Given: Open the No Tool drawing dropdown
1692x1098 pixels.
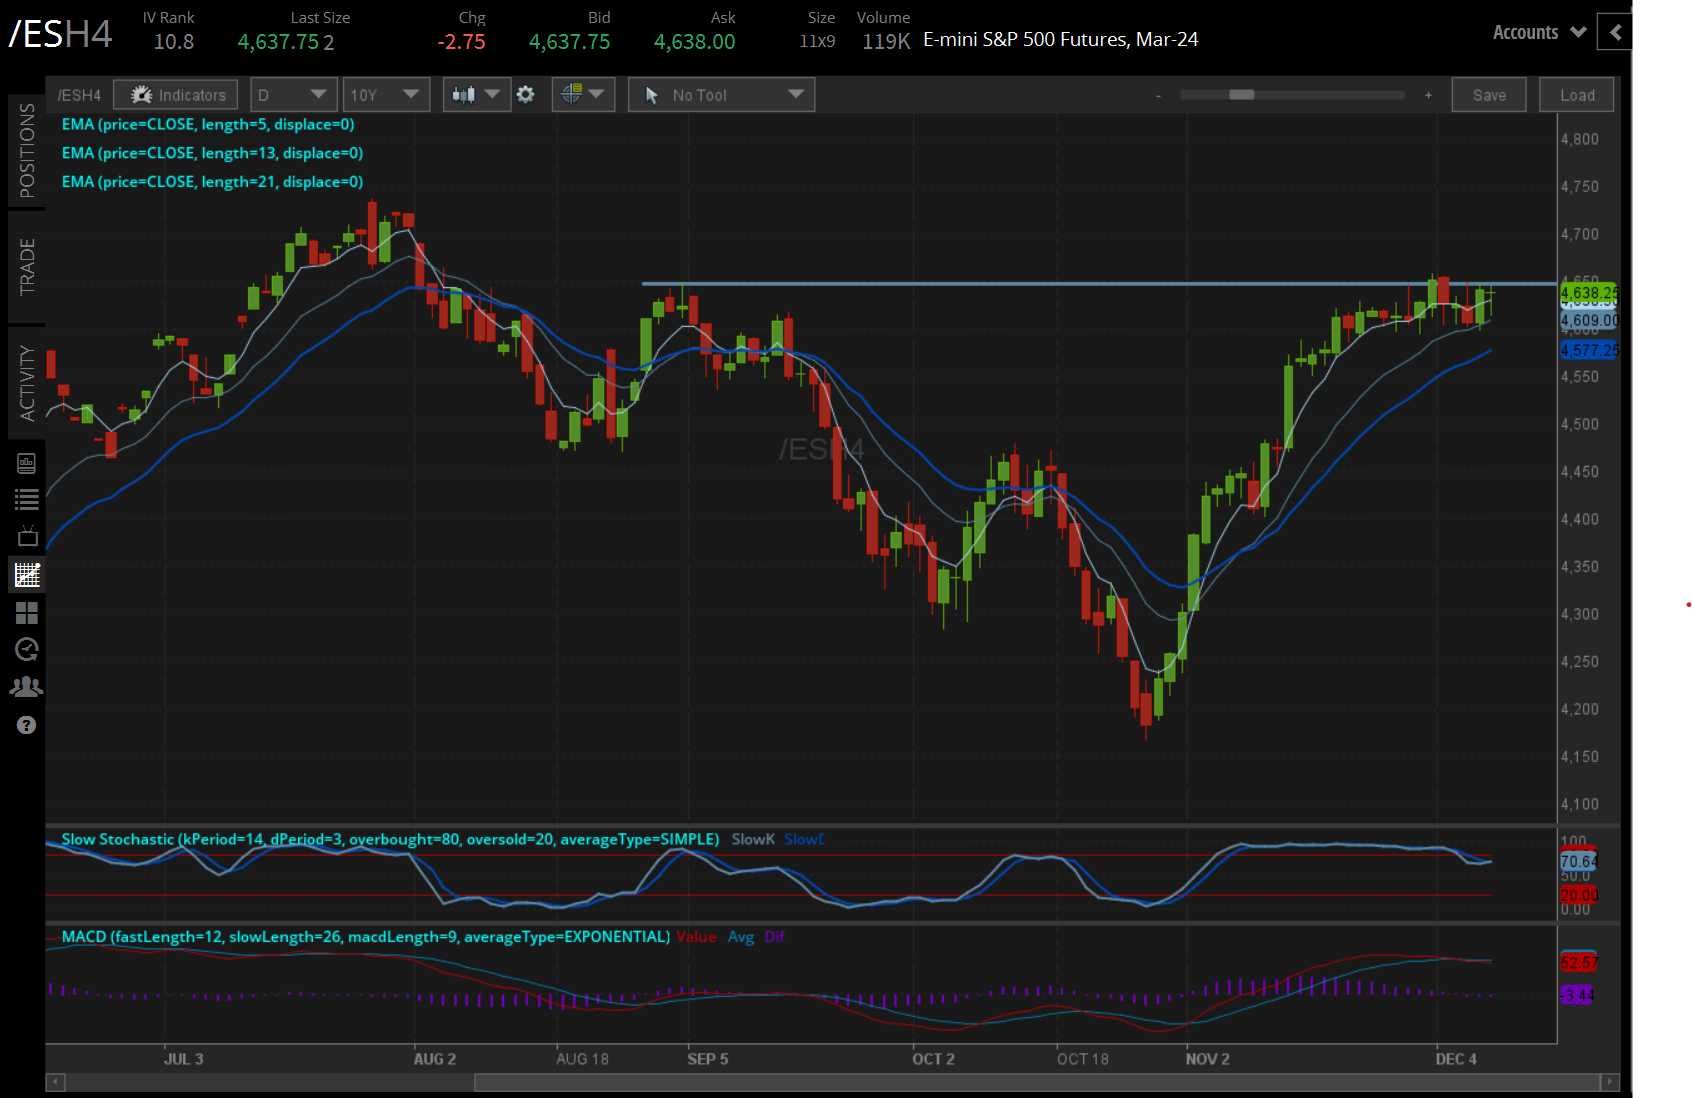Looking at the screenshot, I should (x=721, y=95).
